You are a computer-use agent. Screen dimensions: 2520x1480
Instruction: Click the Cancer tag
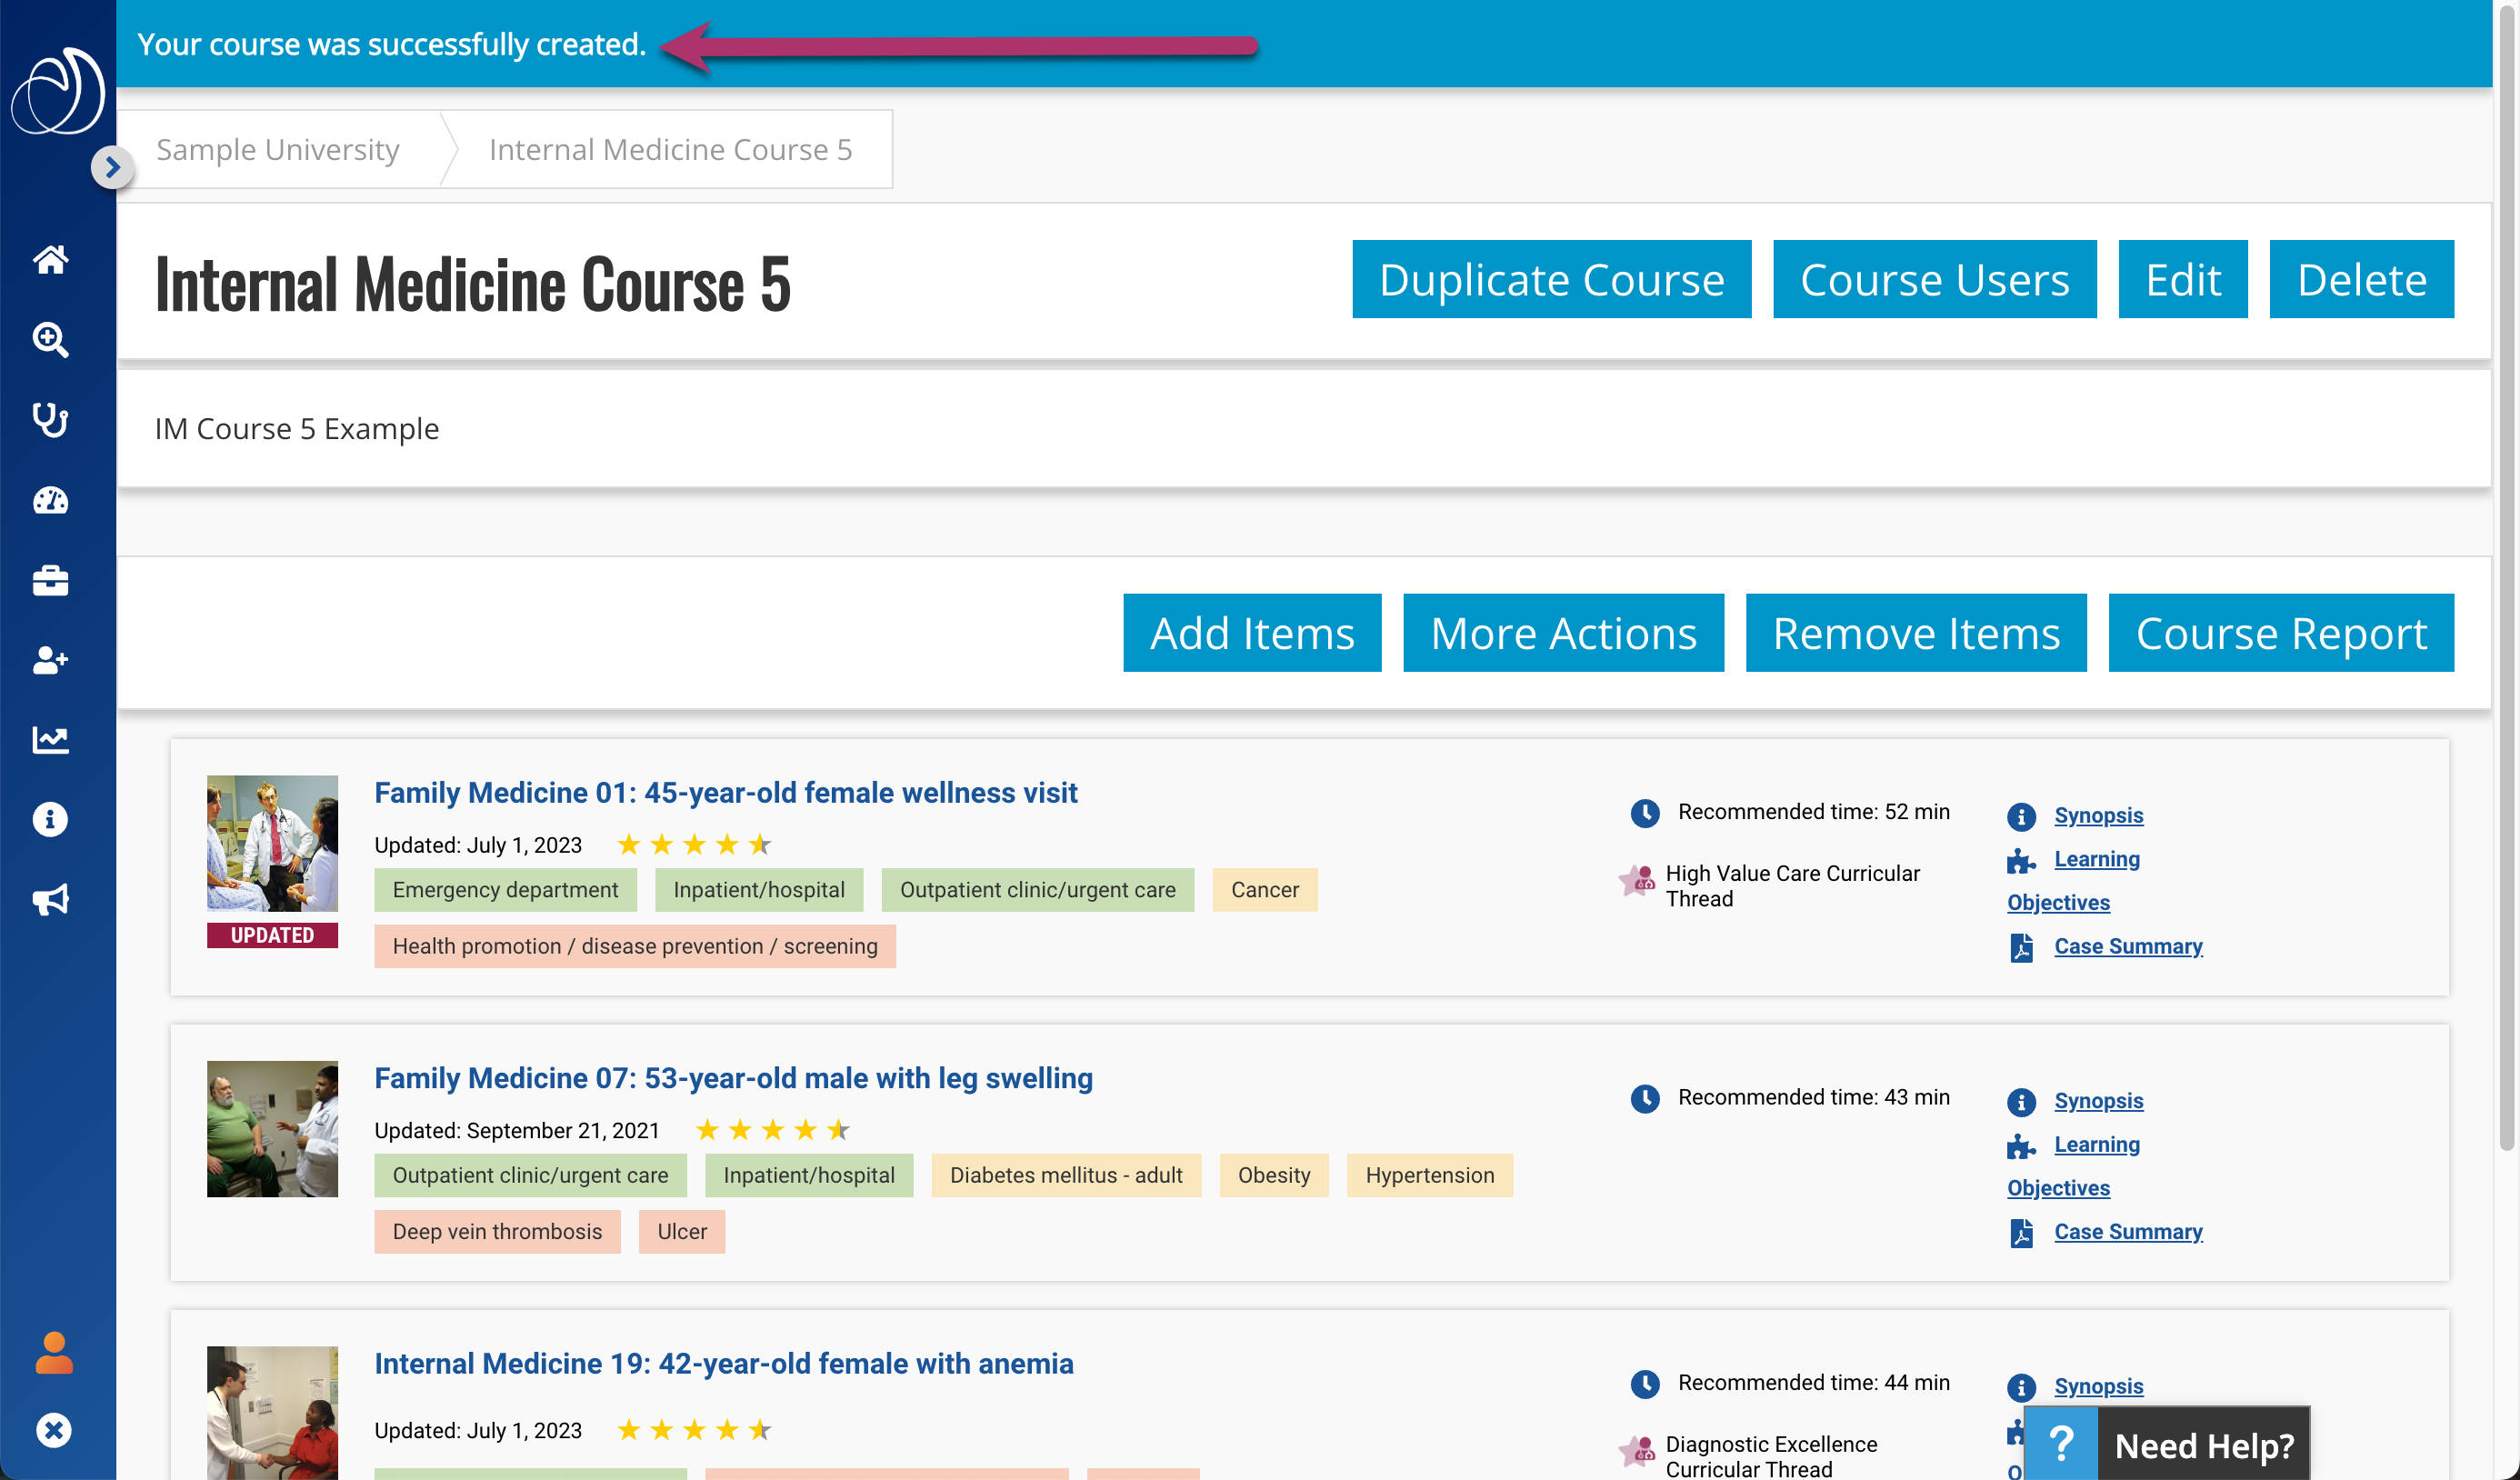1264,889
